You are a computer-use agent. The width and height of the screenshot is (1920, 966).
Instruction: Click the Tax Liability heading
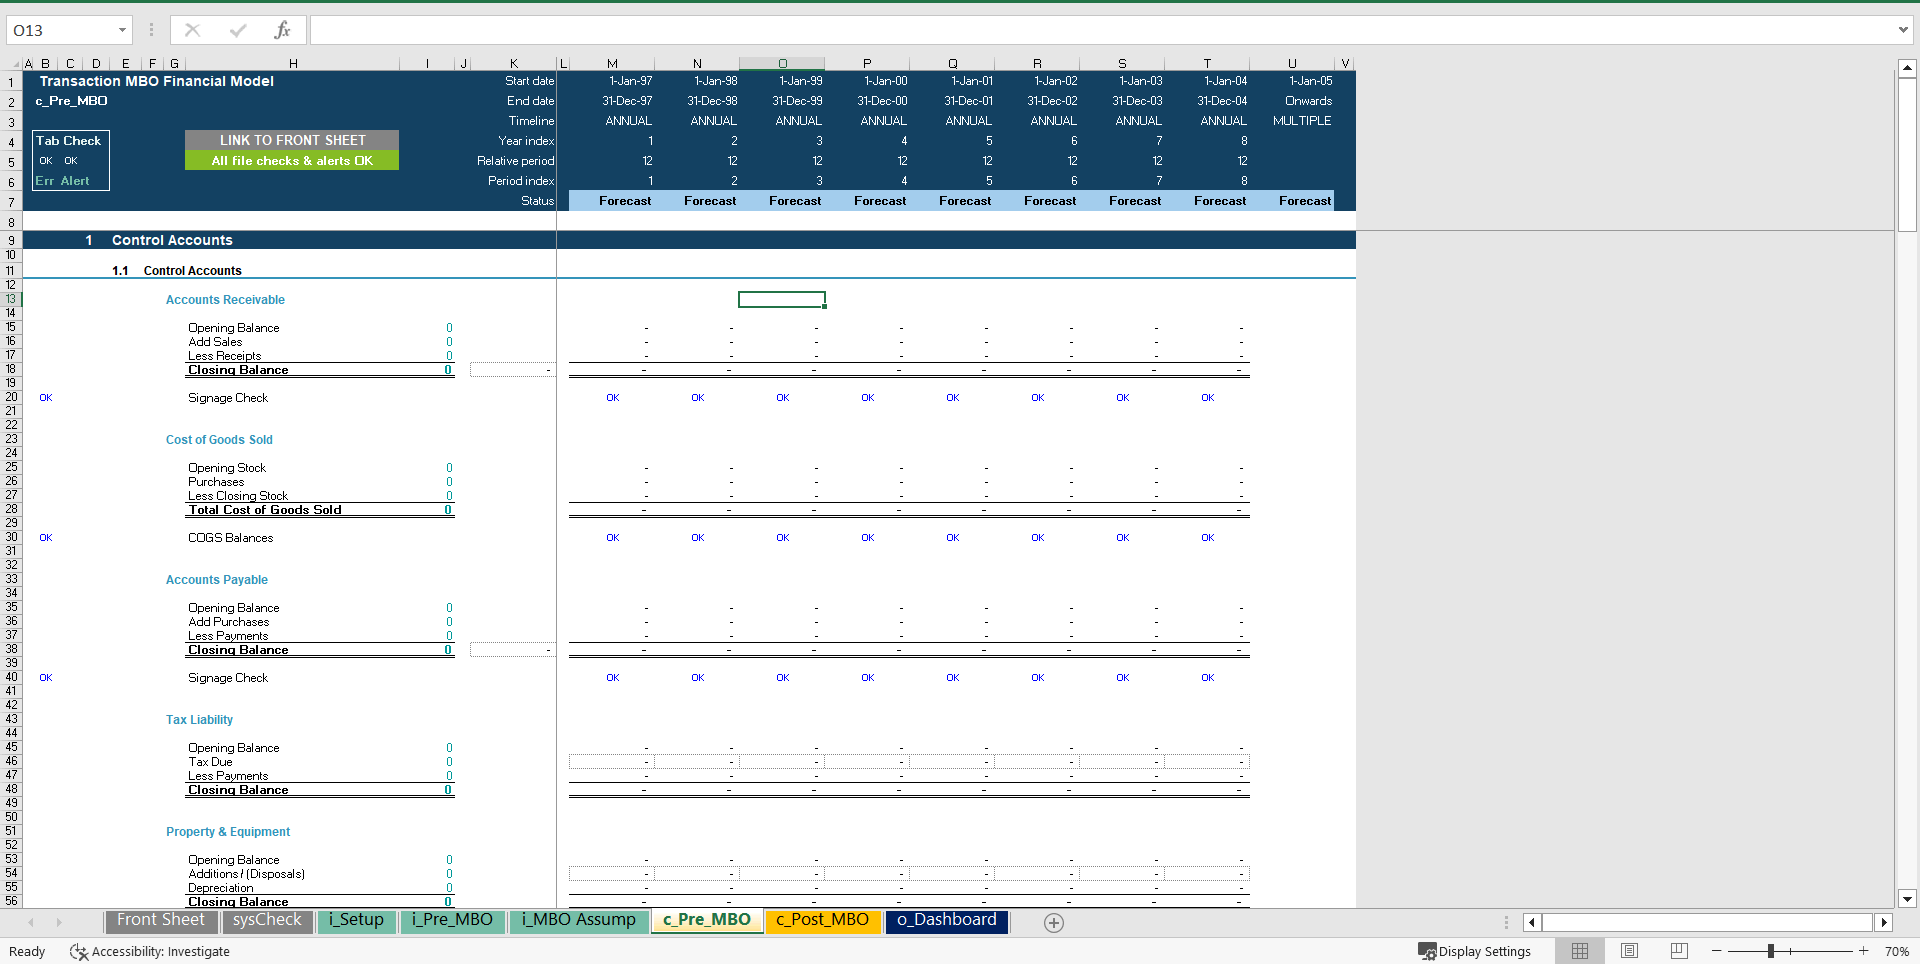(199, 720)
